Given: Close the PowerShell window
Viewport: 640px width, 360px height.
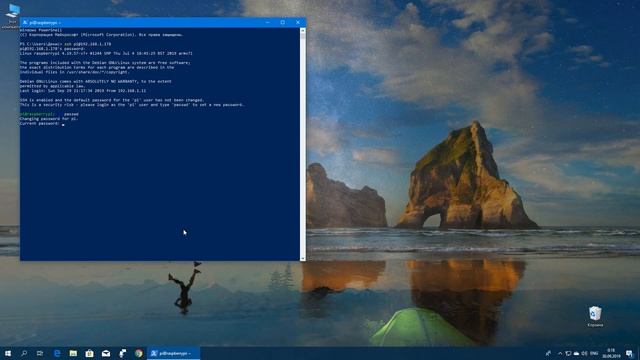Looking at the screenshot, I should [298, 22].
